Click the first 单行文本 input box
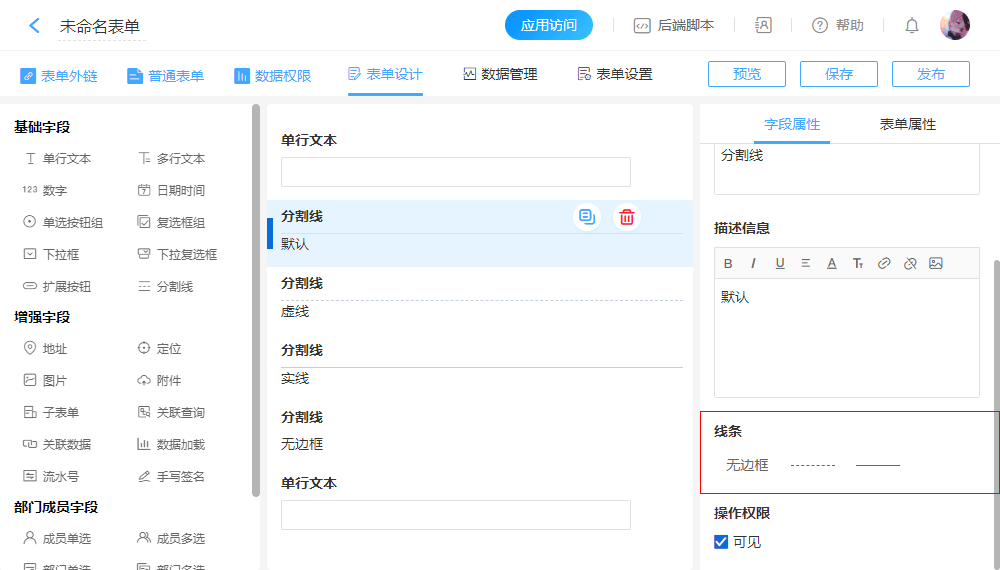 coord(455,172)
